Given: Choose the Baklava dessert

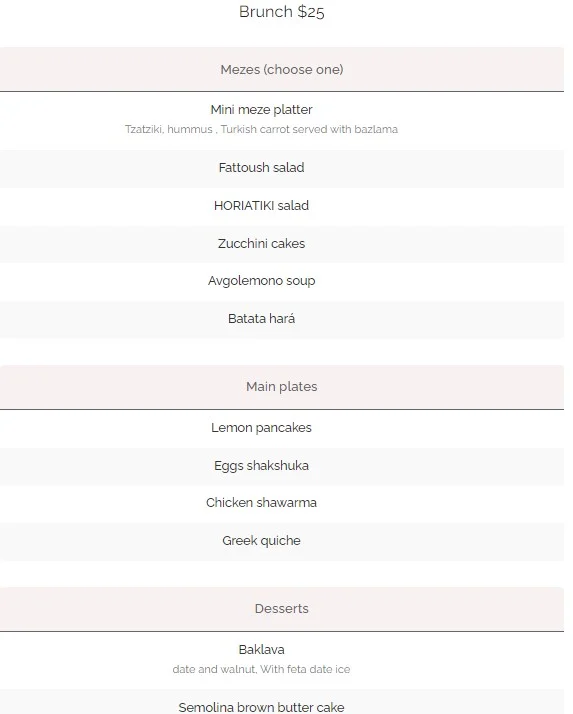Looking at the screenshot, I should [x=261, y=650].
